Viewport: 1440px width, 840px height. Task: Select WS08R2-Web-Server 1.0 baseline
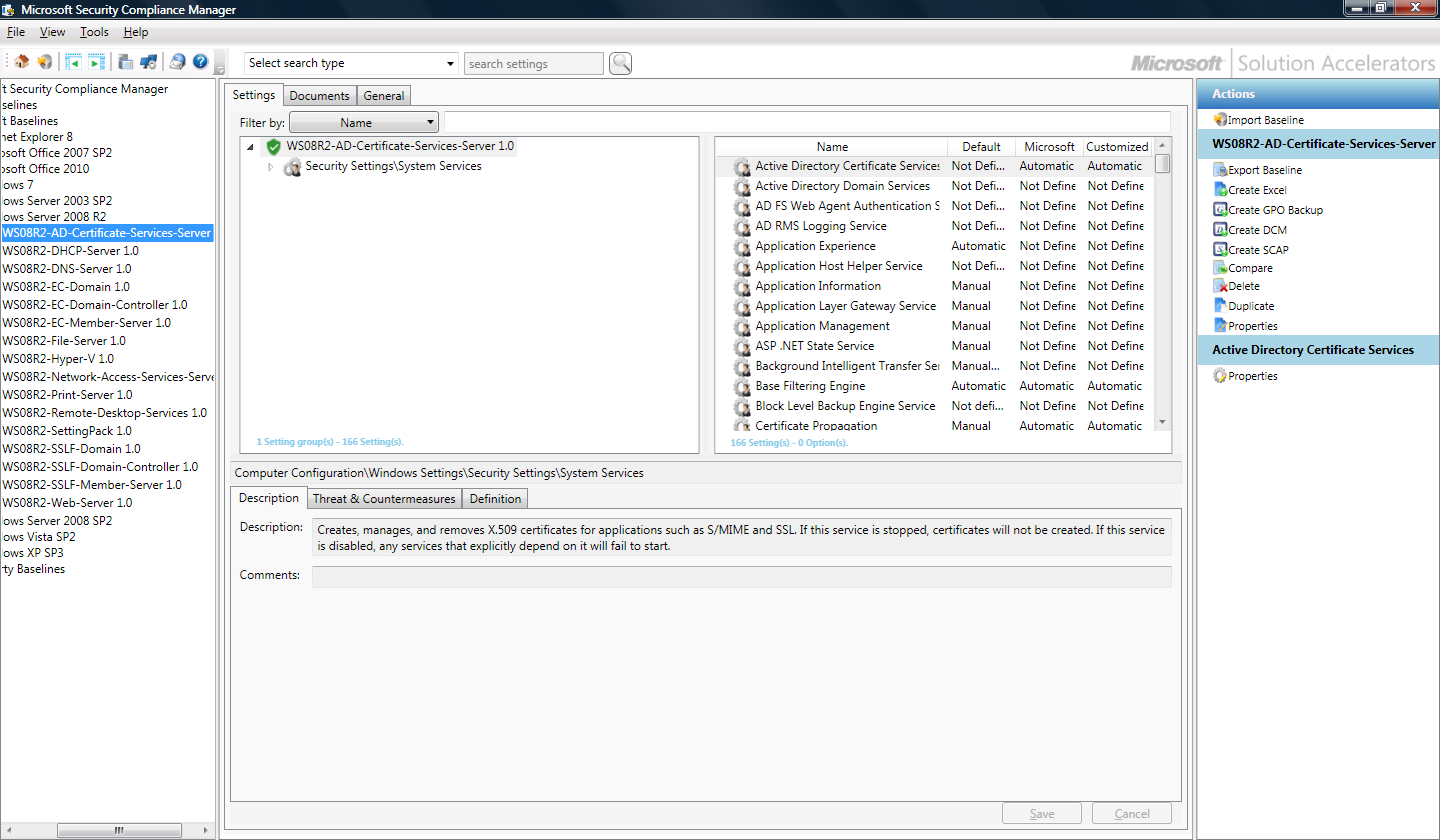coord(66,503)
